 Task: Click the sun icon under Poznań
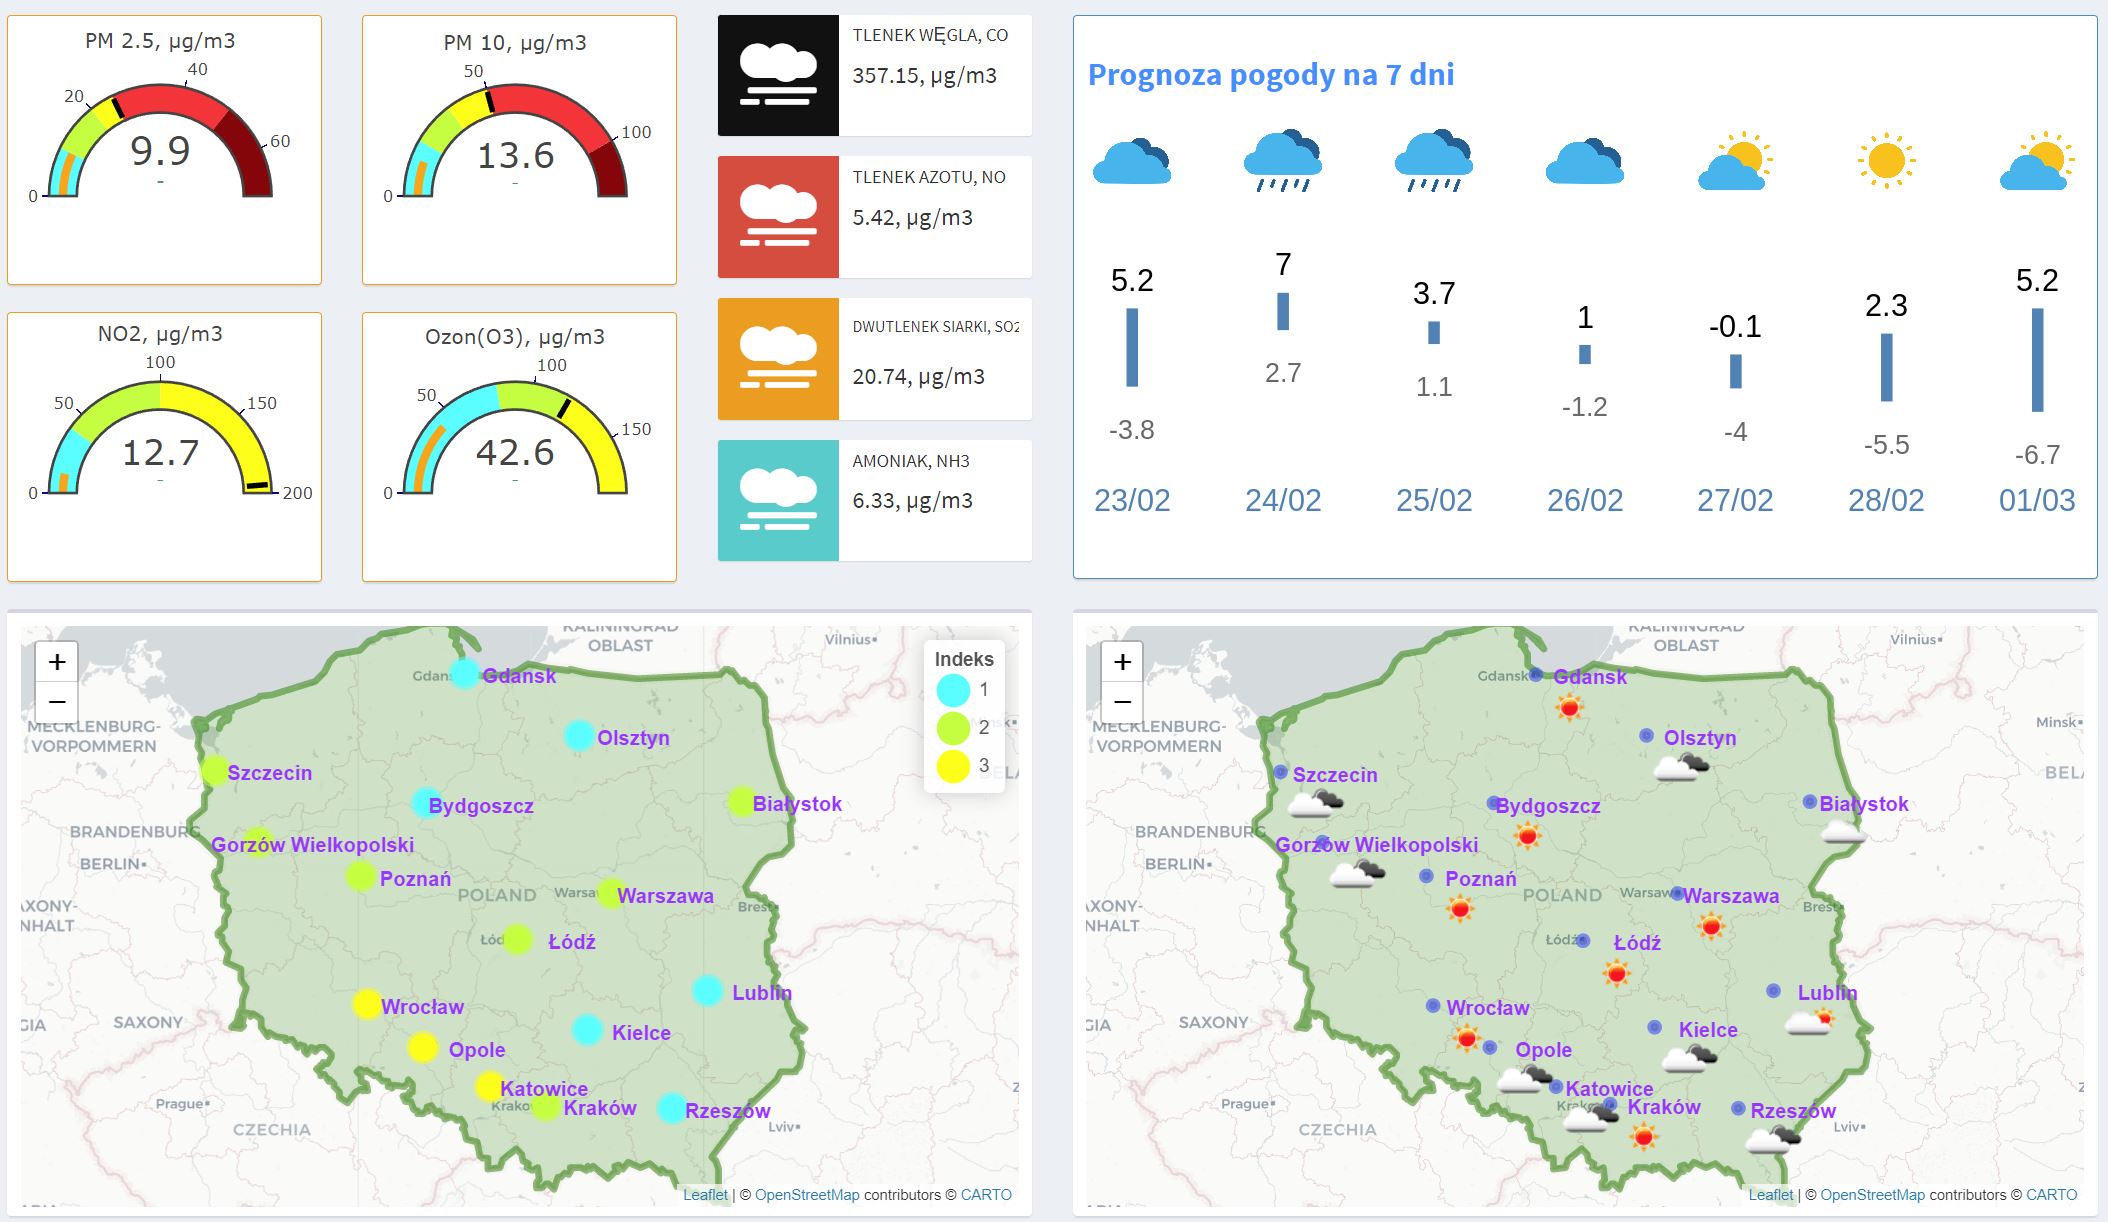(1460, 908)
